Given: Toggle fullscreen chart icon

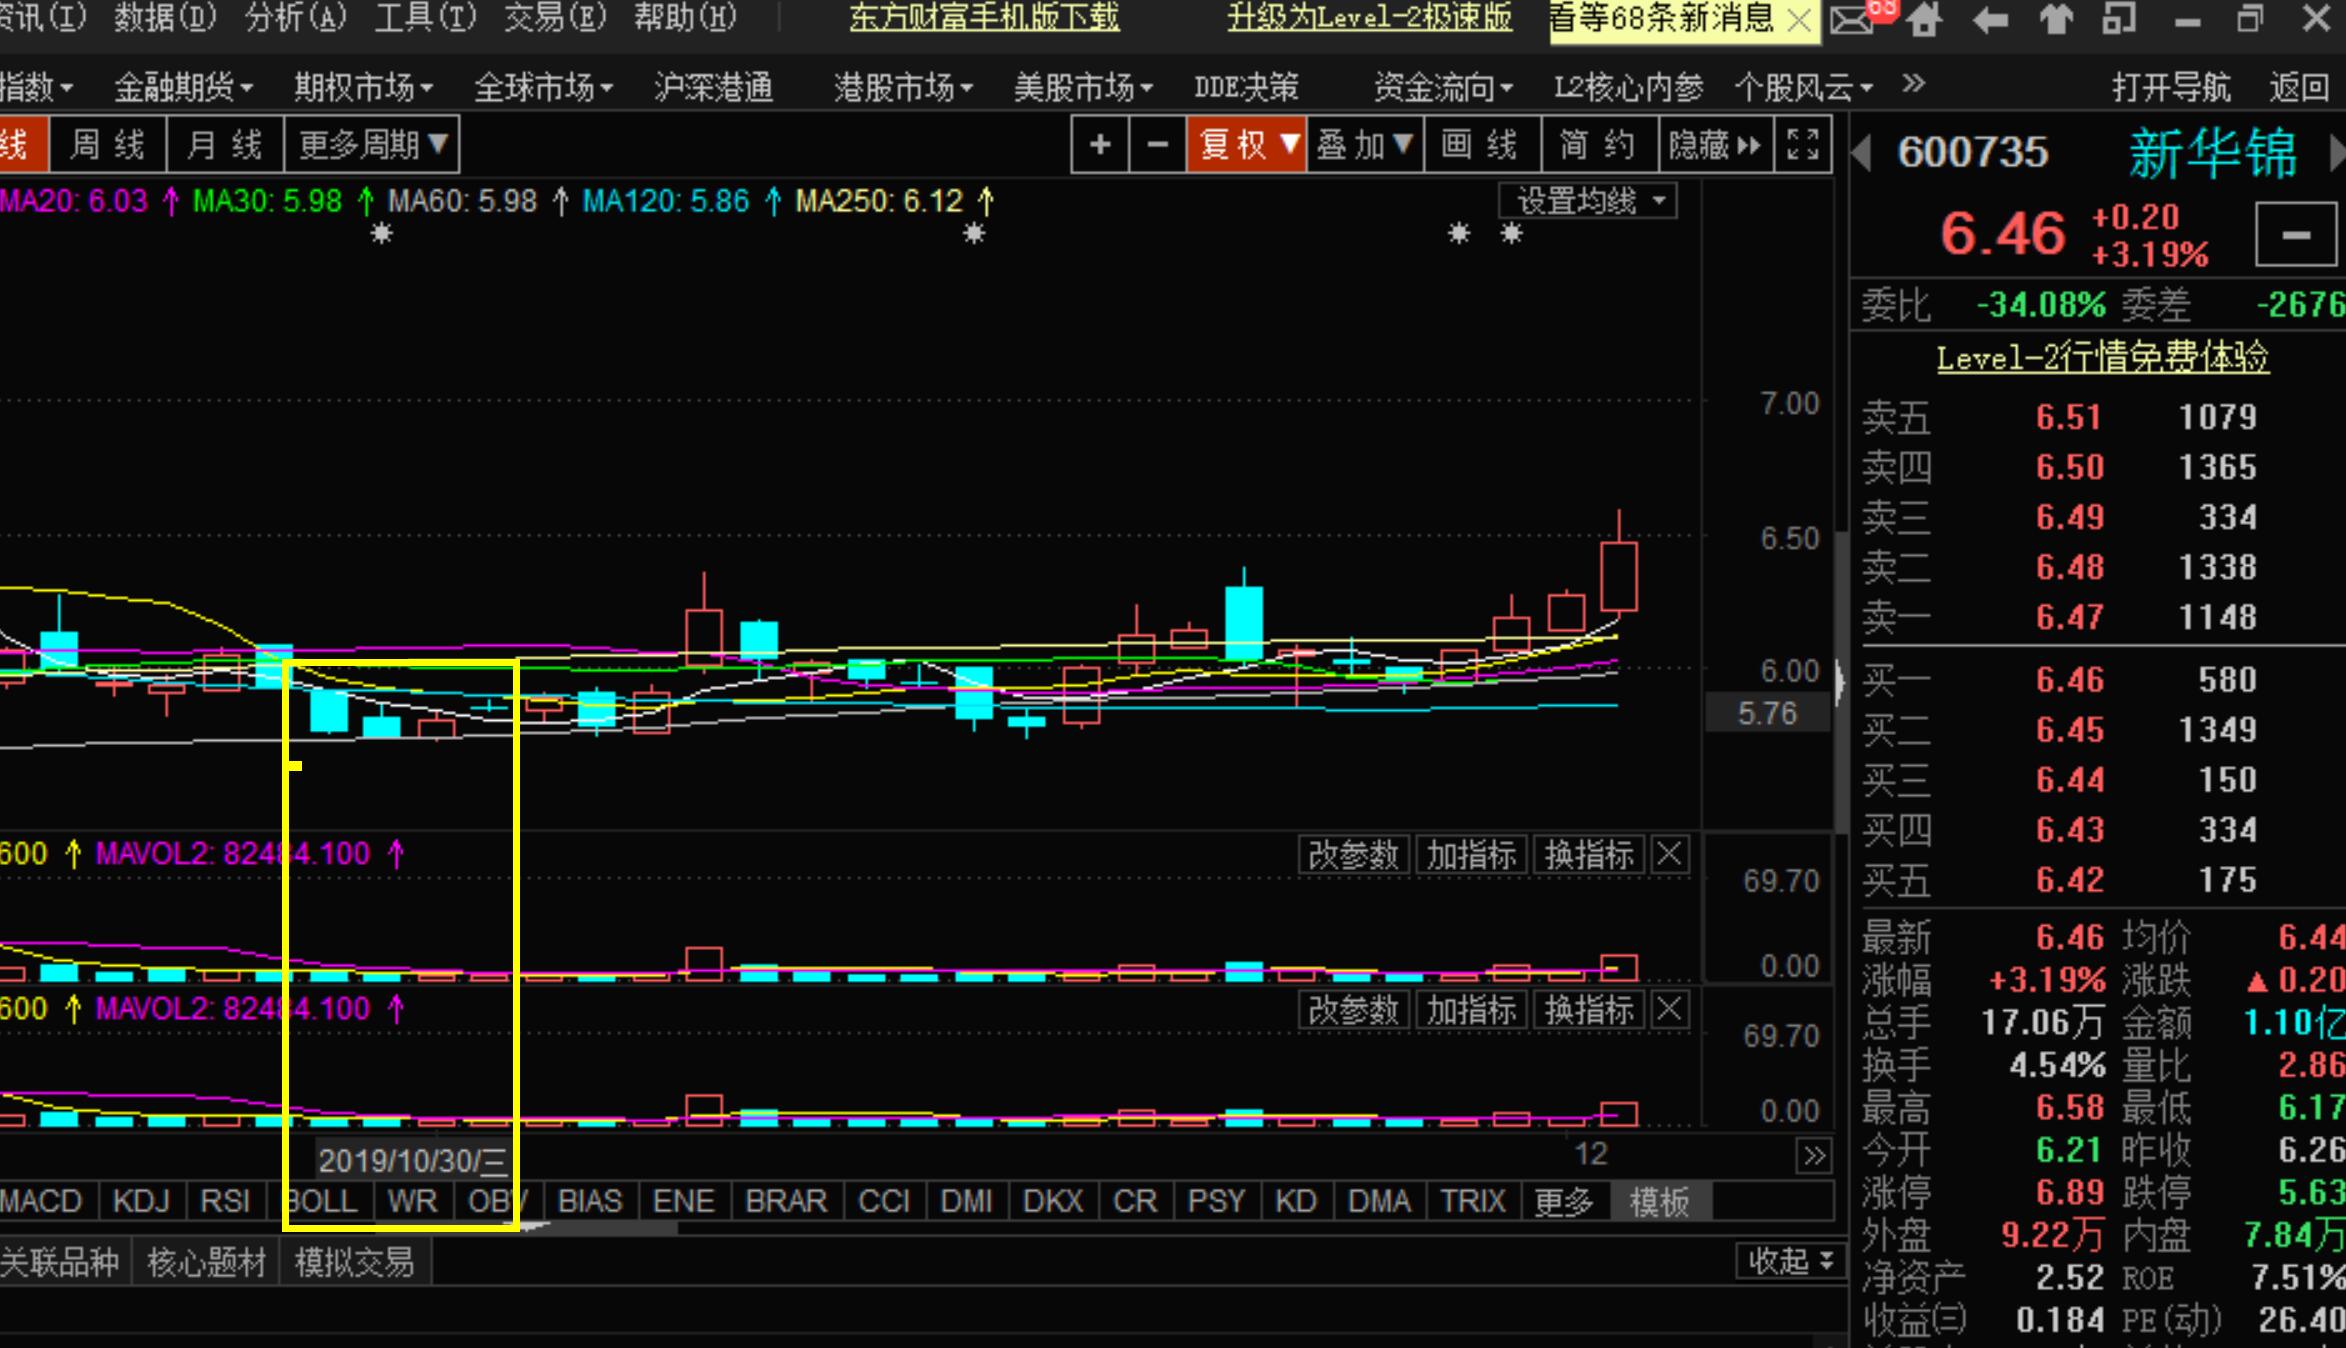Looking at the screenshot, I should 1803,145.
